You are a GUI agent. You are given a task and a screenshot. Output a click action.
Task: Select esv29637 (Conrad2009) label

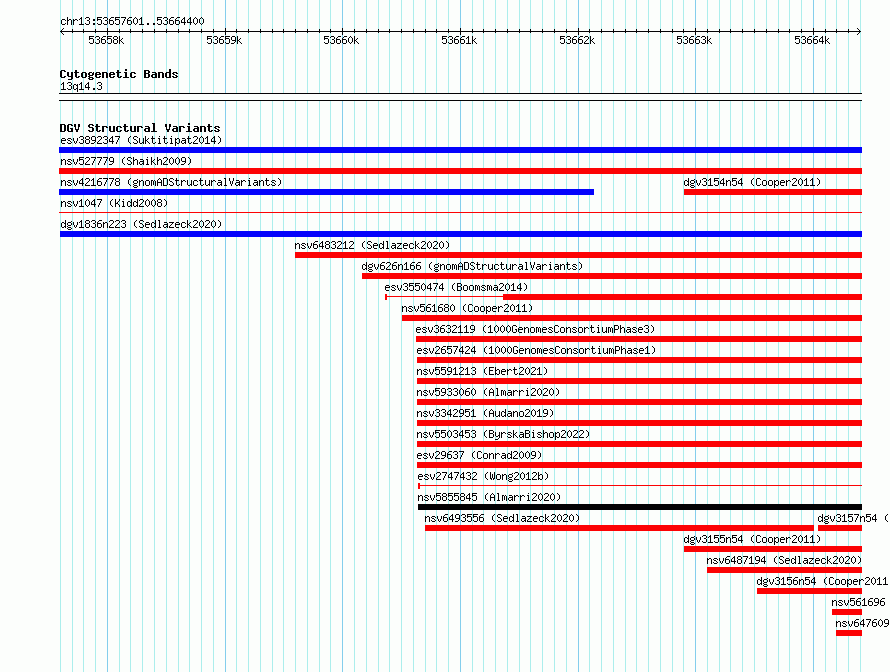(479, 455)
